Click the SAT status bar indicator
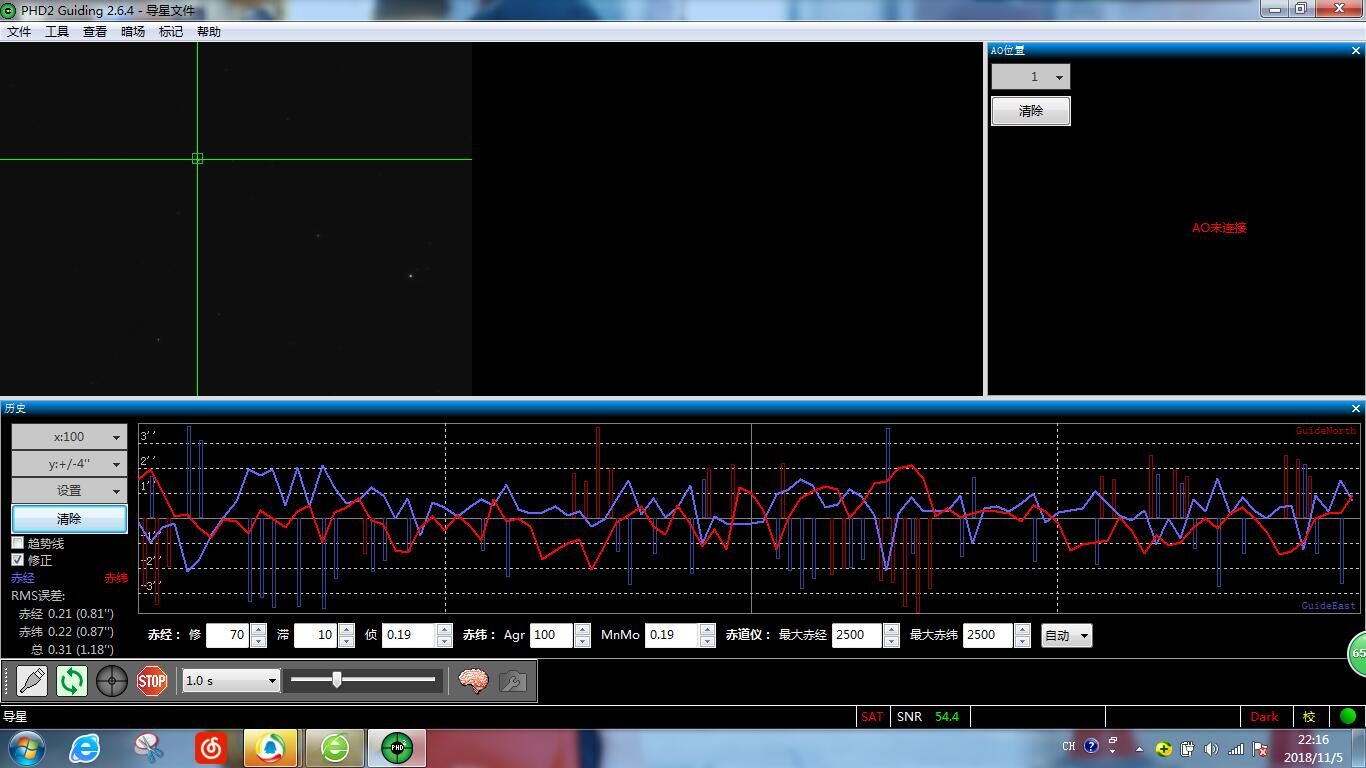Image resolution: width=1366 pixels, height=768 pixels. (x=872, y=716)
